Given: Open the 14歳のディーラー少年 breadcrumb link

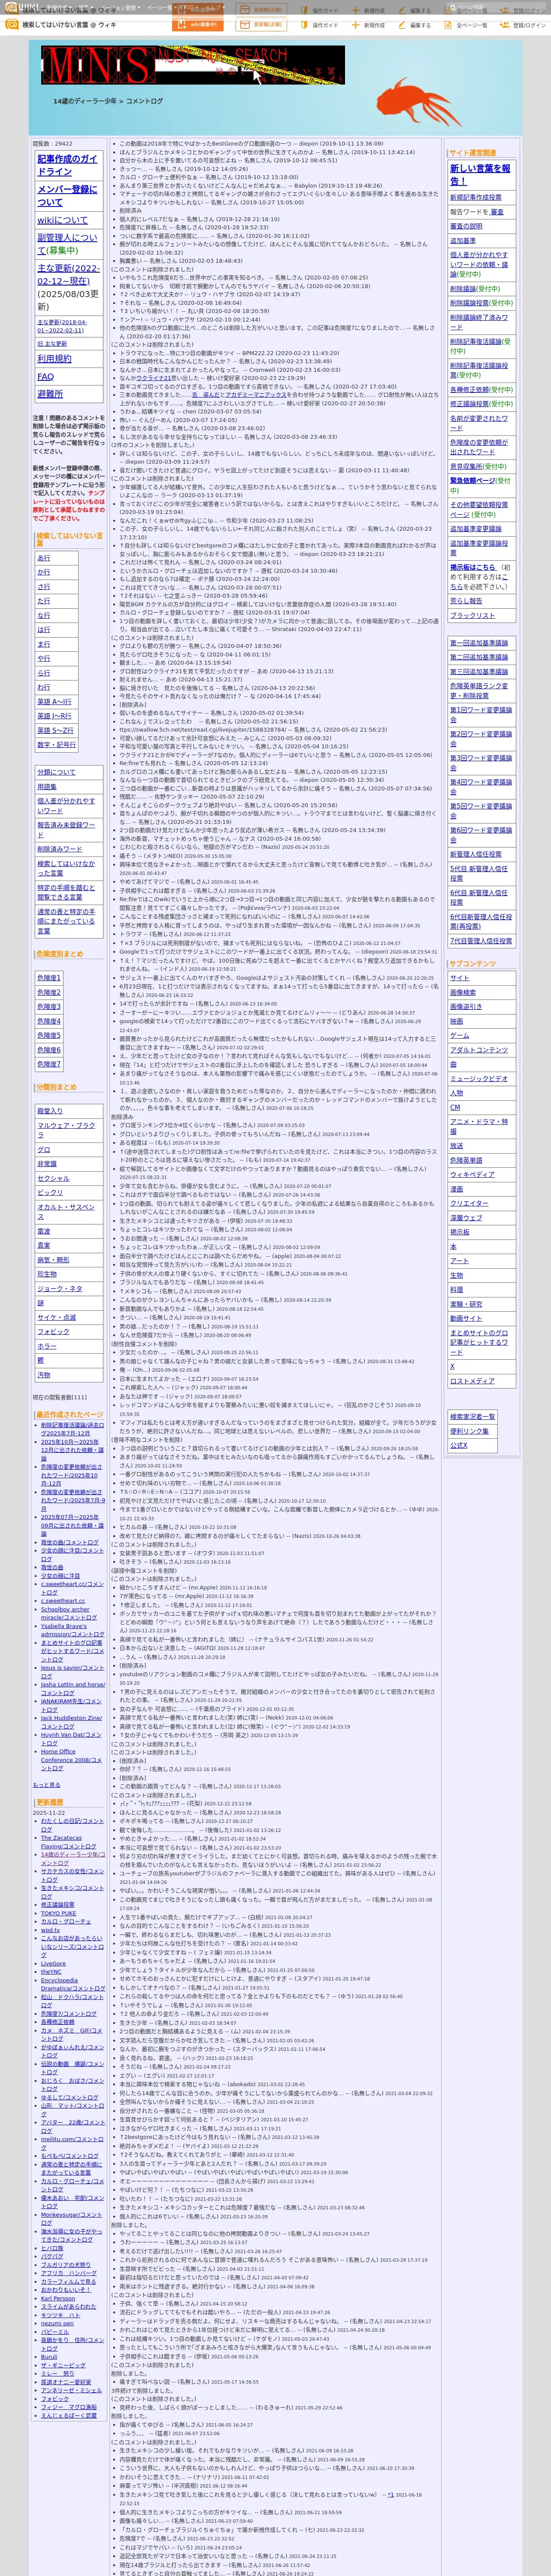Looking at the screenshot, I should (x=85, y=101).
